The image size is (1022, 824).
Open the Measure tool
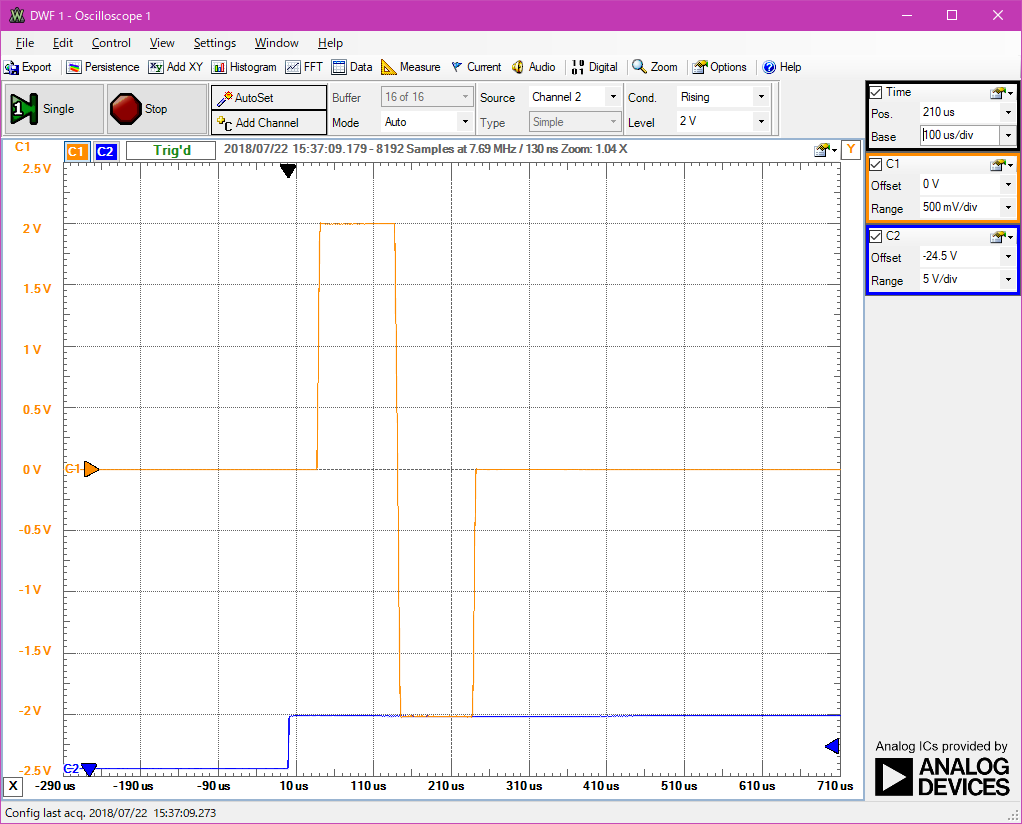(x=411, y=67)
